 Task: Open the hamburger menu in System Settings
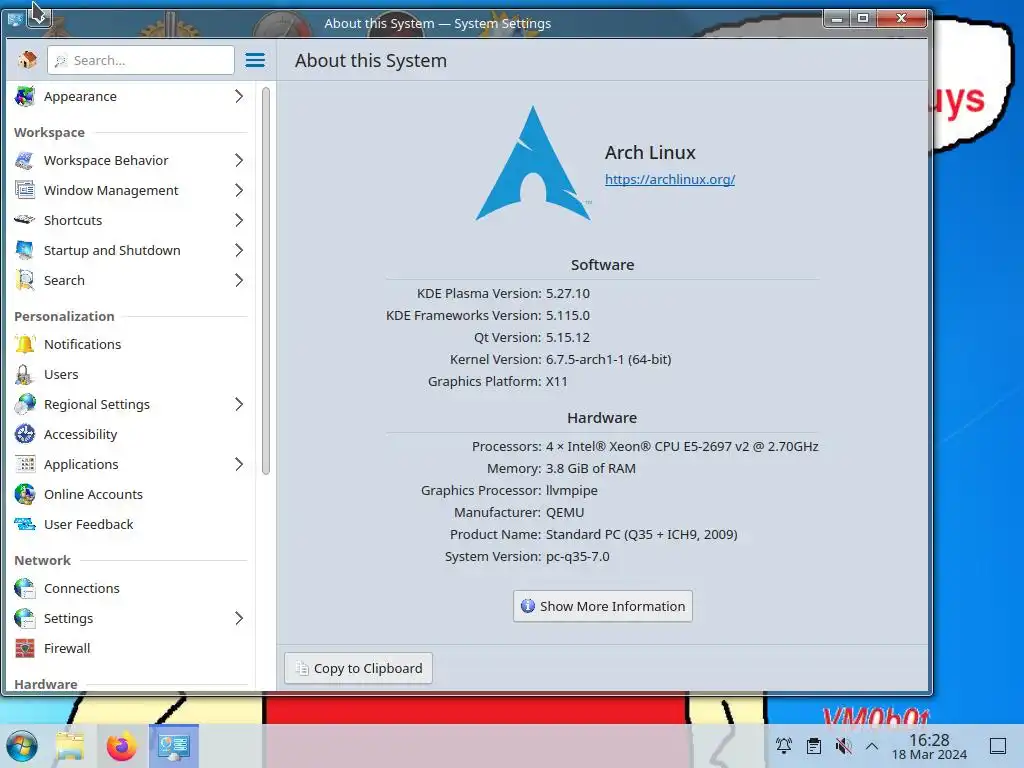coord(255,60)
